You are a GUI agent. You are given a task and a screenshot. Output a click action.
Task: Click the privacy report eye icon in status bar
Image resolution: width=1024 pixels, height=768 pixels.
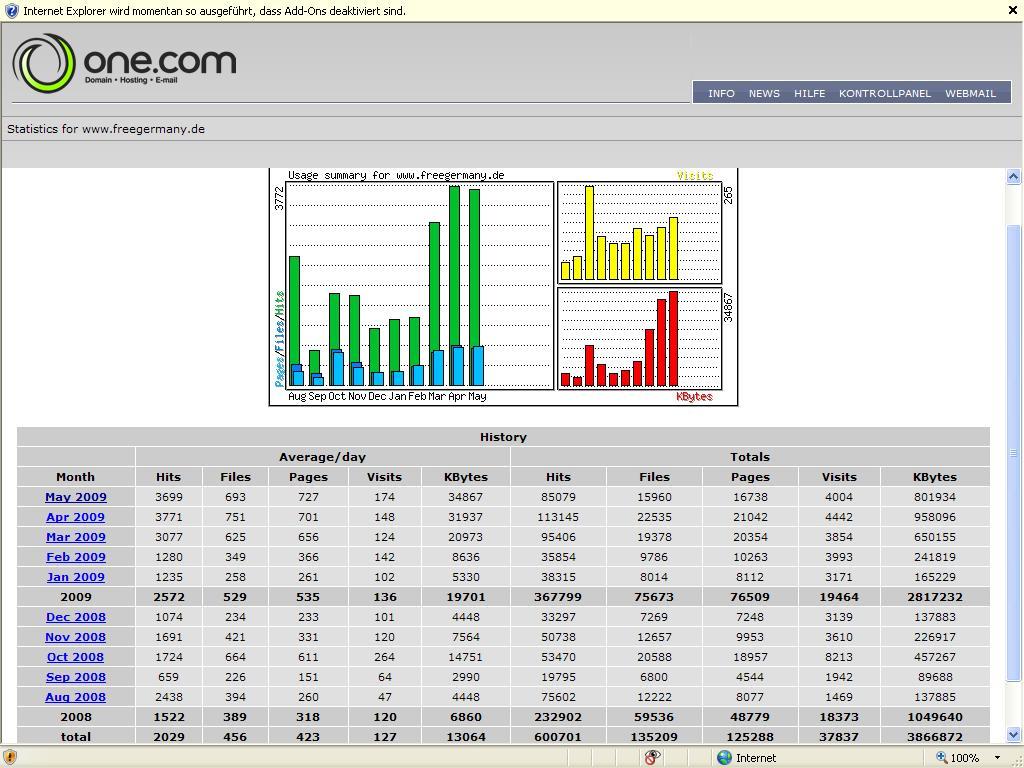point(652,758)
